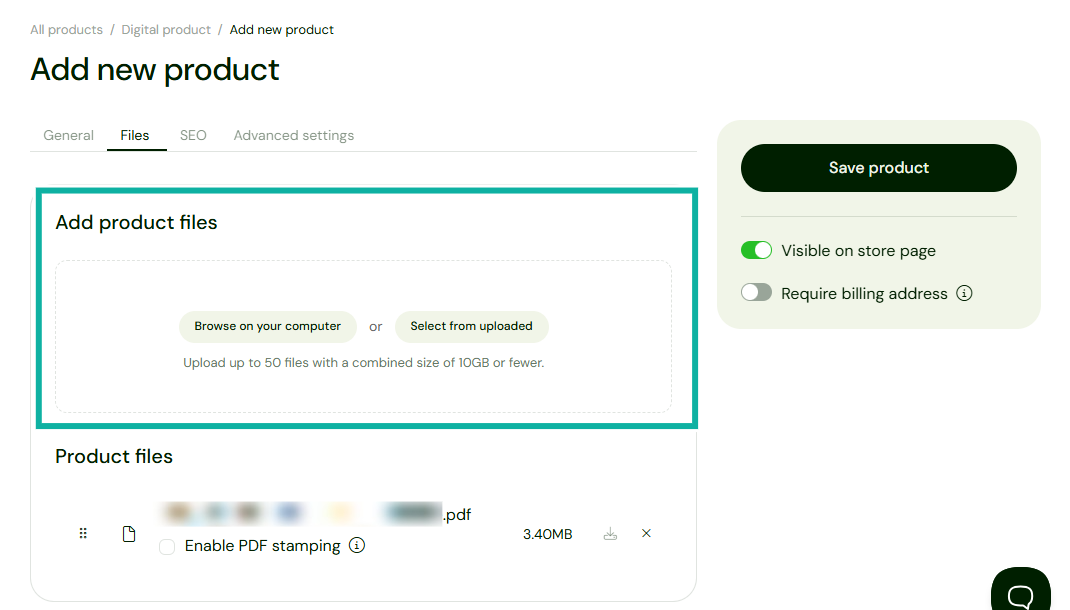Go to Advanced settings tab
1070x610 pixels.
[x=293, y=135]
